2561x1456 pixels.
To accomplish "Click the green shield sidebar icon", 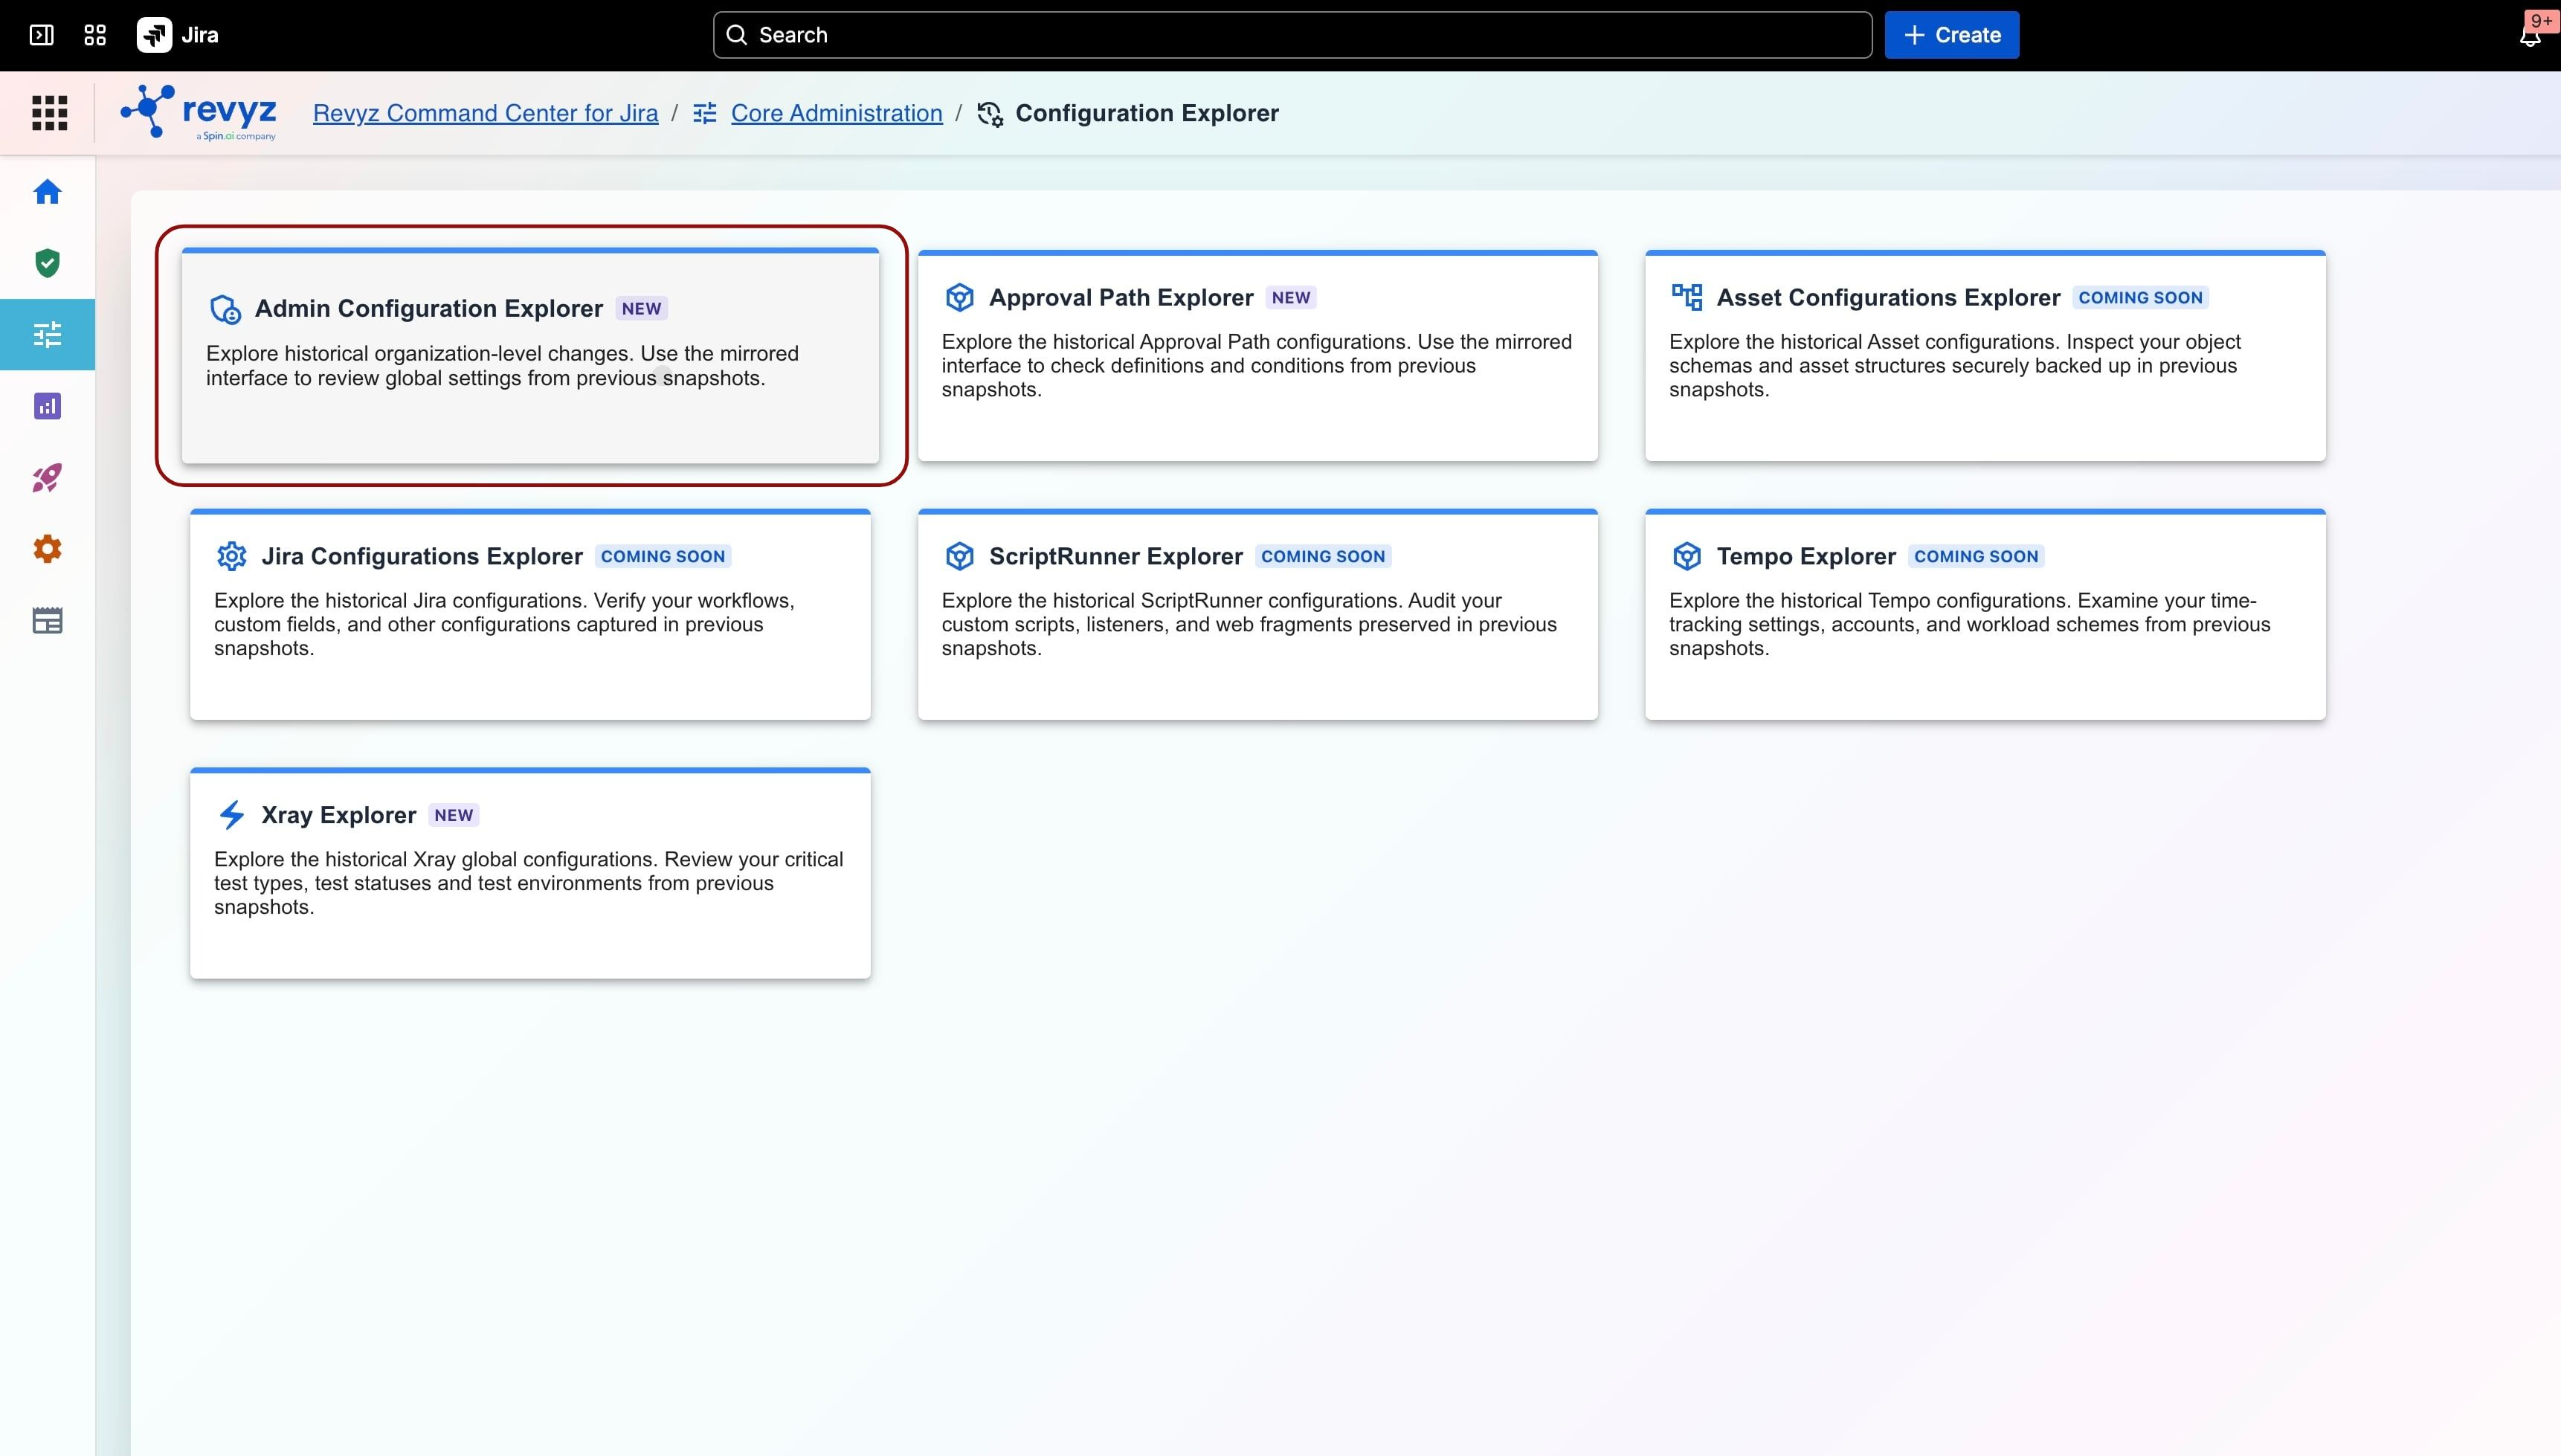I will pos(47,263).
